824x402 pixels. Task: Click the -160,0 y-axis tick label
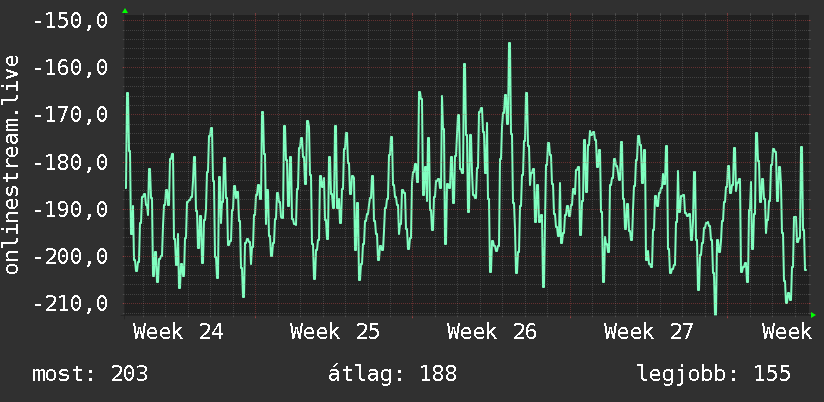[70, 68]
